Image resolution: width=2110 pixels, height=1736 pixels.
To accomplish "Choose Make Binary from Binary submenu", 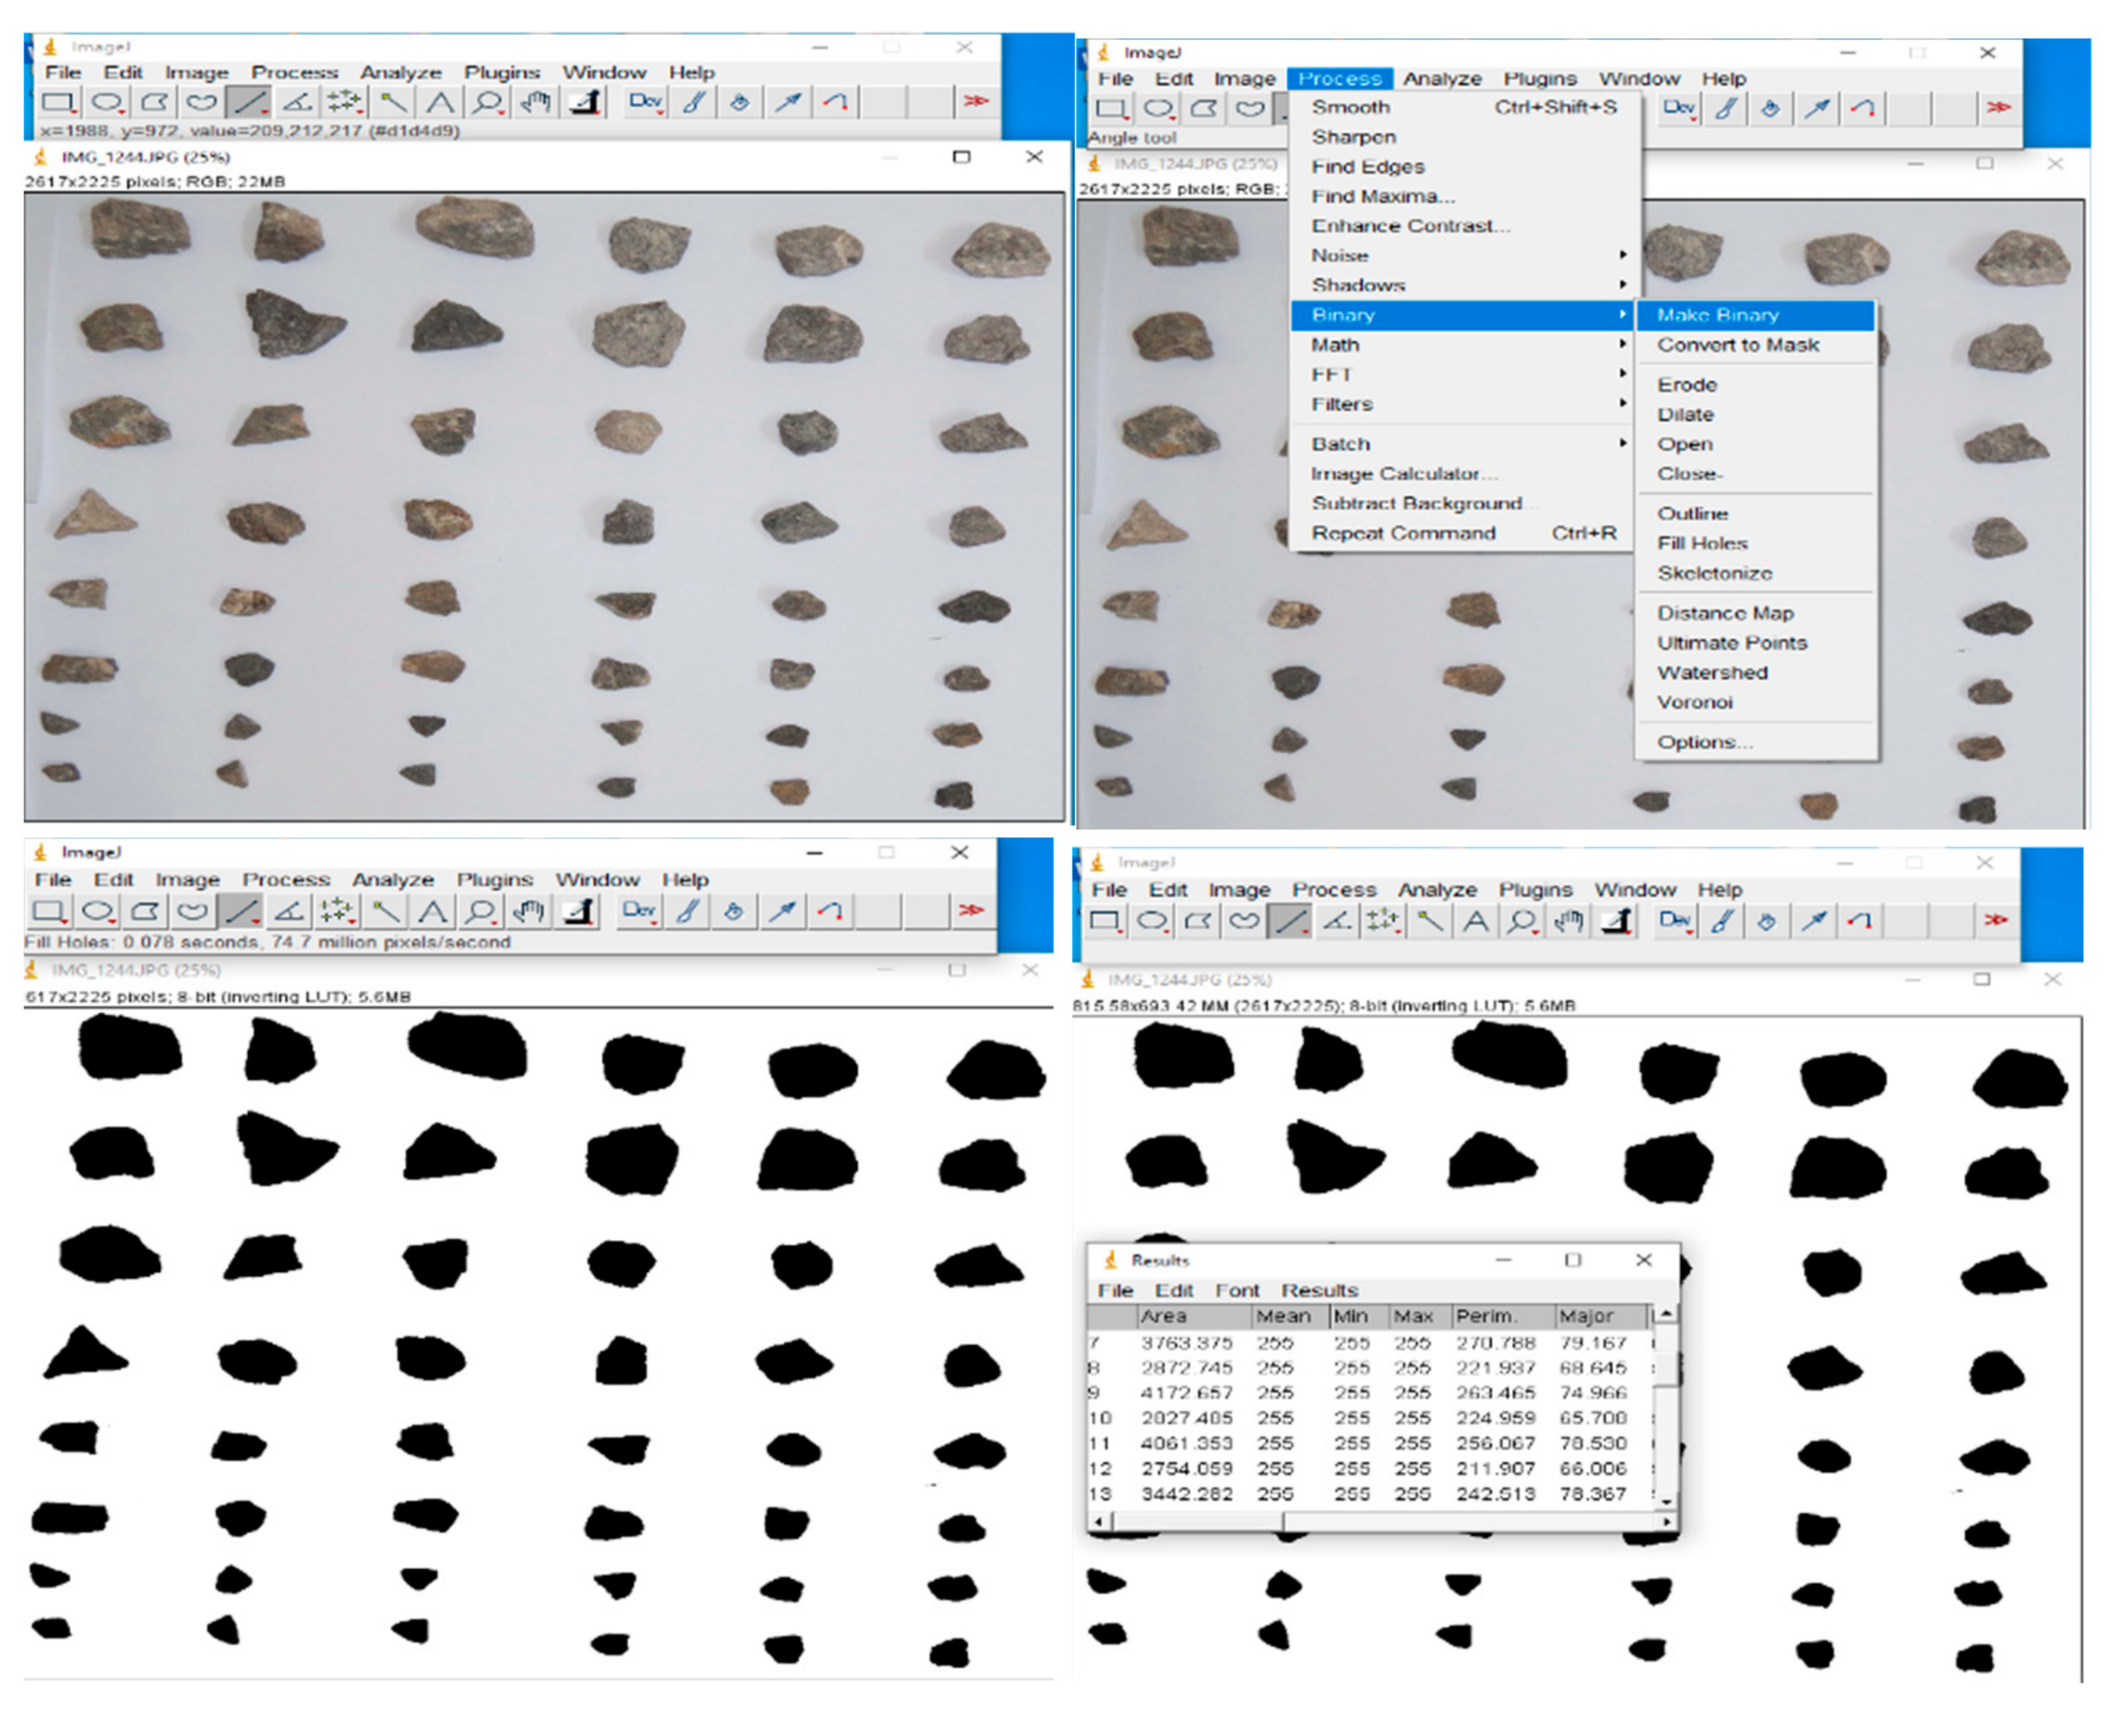I will click(1717, 315).
